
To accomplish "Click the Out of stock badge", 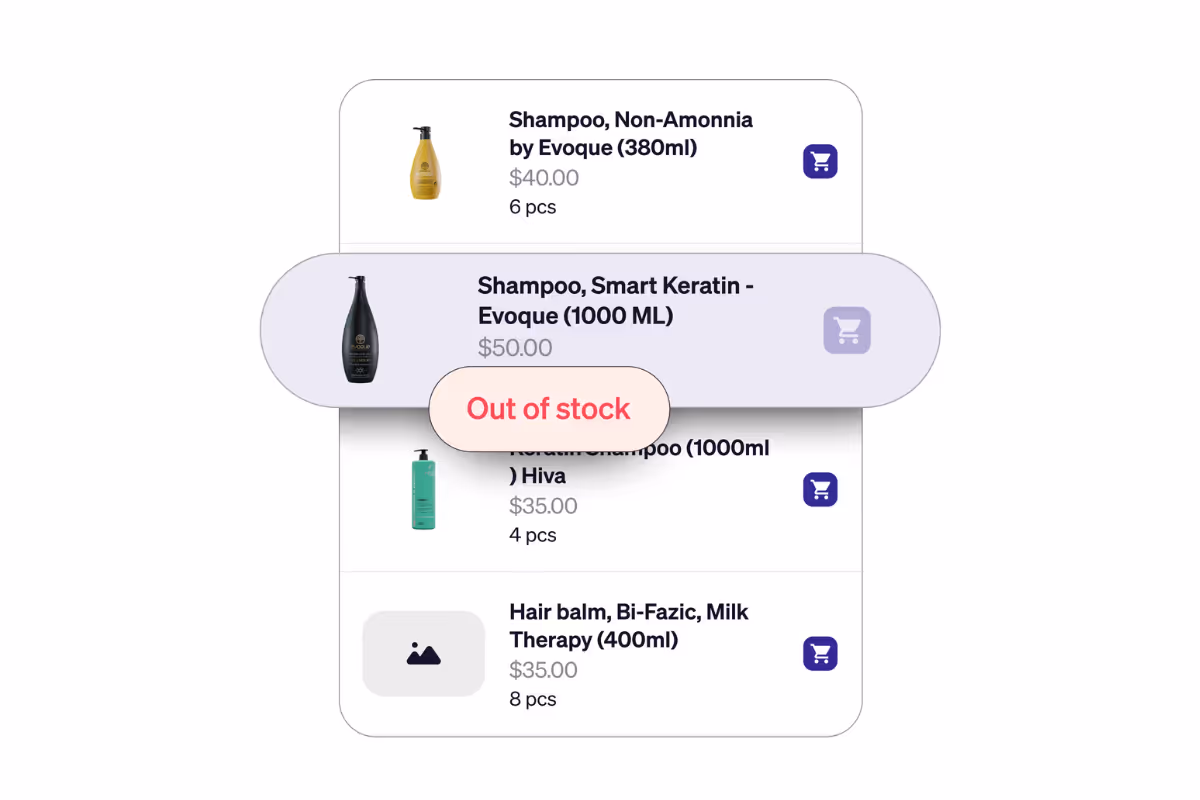I will (x=548, y=408).
